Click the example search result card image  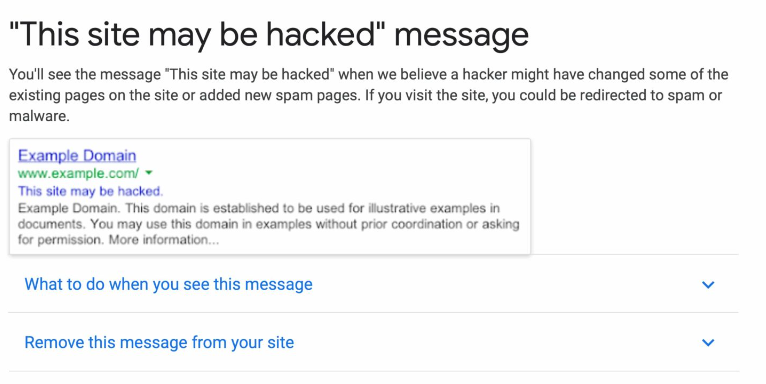point(270,196)
